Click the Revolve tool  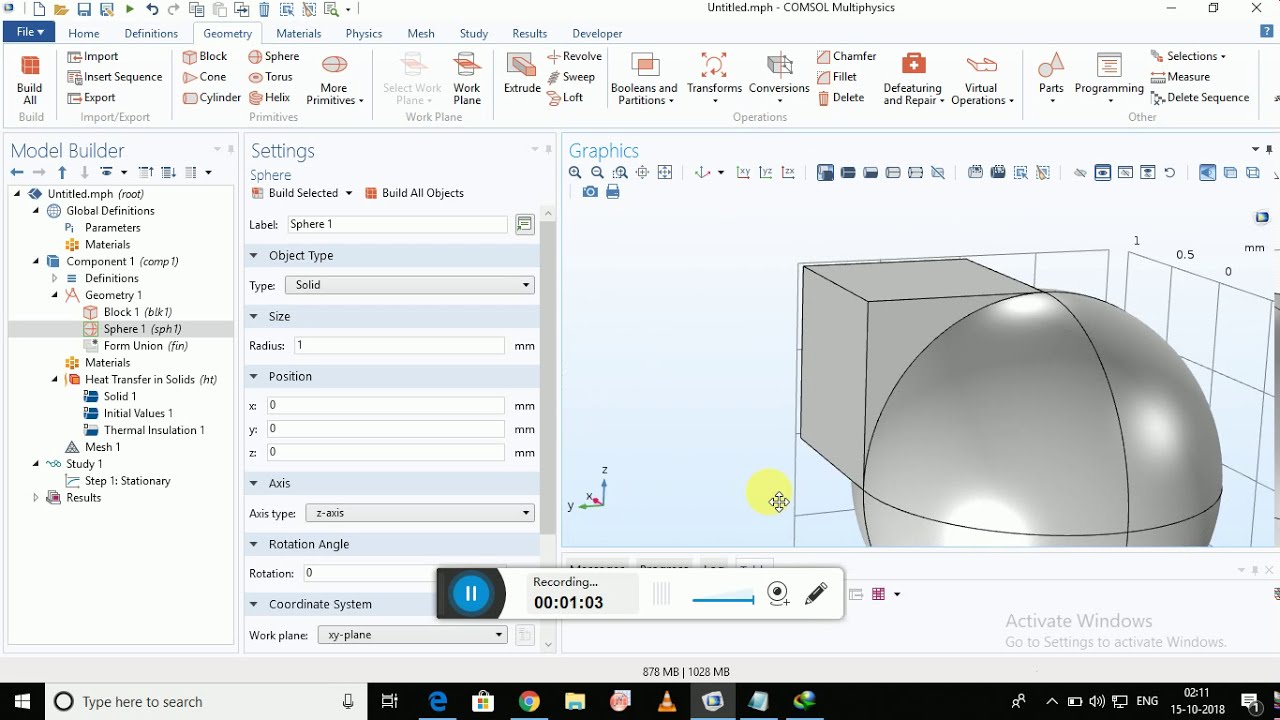tap(575, 57)
